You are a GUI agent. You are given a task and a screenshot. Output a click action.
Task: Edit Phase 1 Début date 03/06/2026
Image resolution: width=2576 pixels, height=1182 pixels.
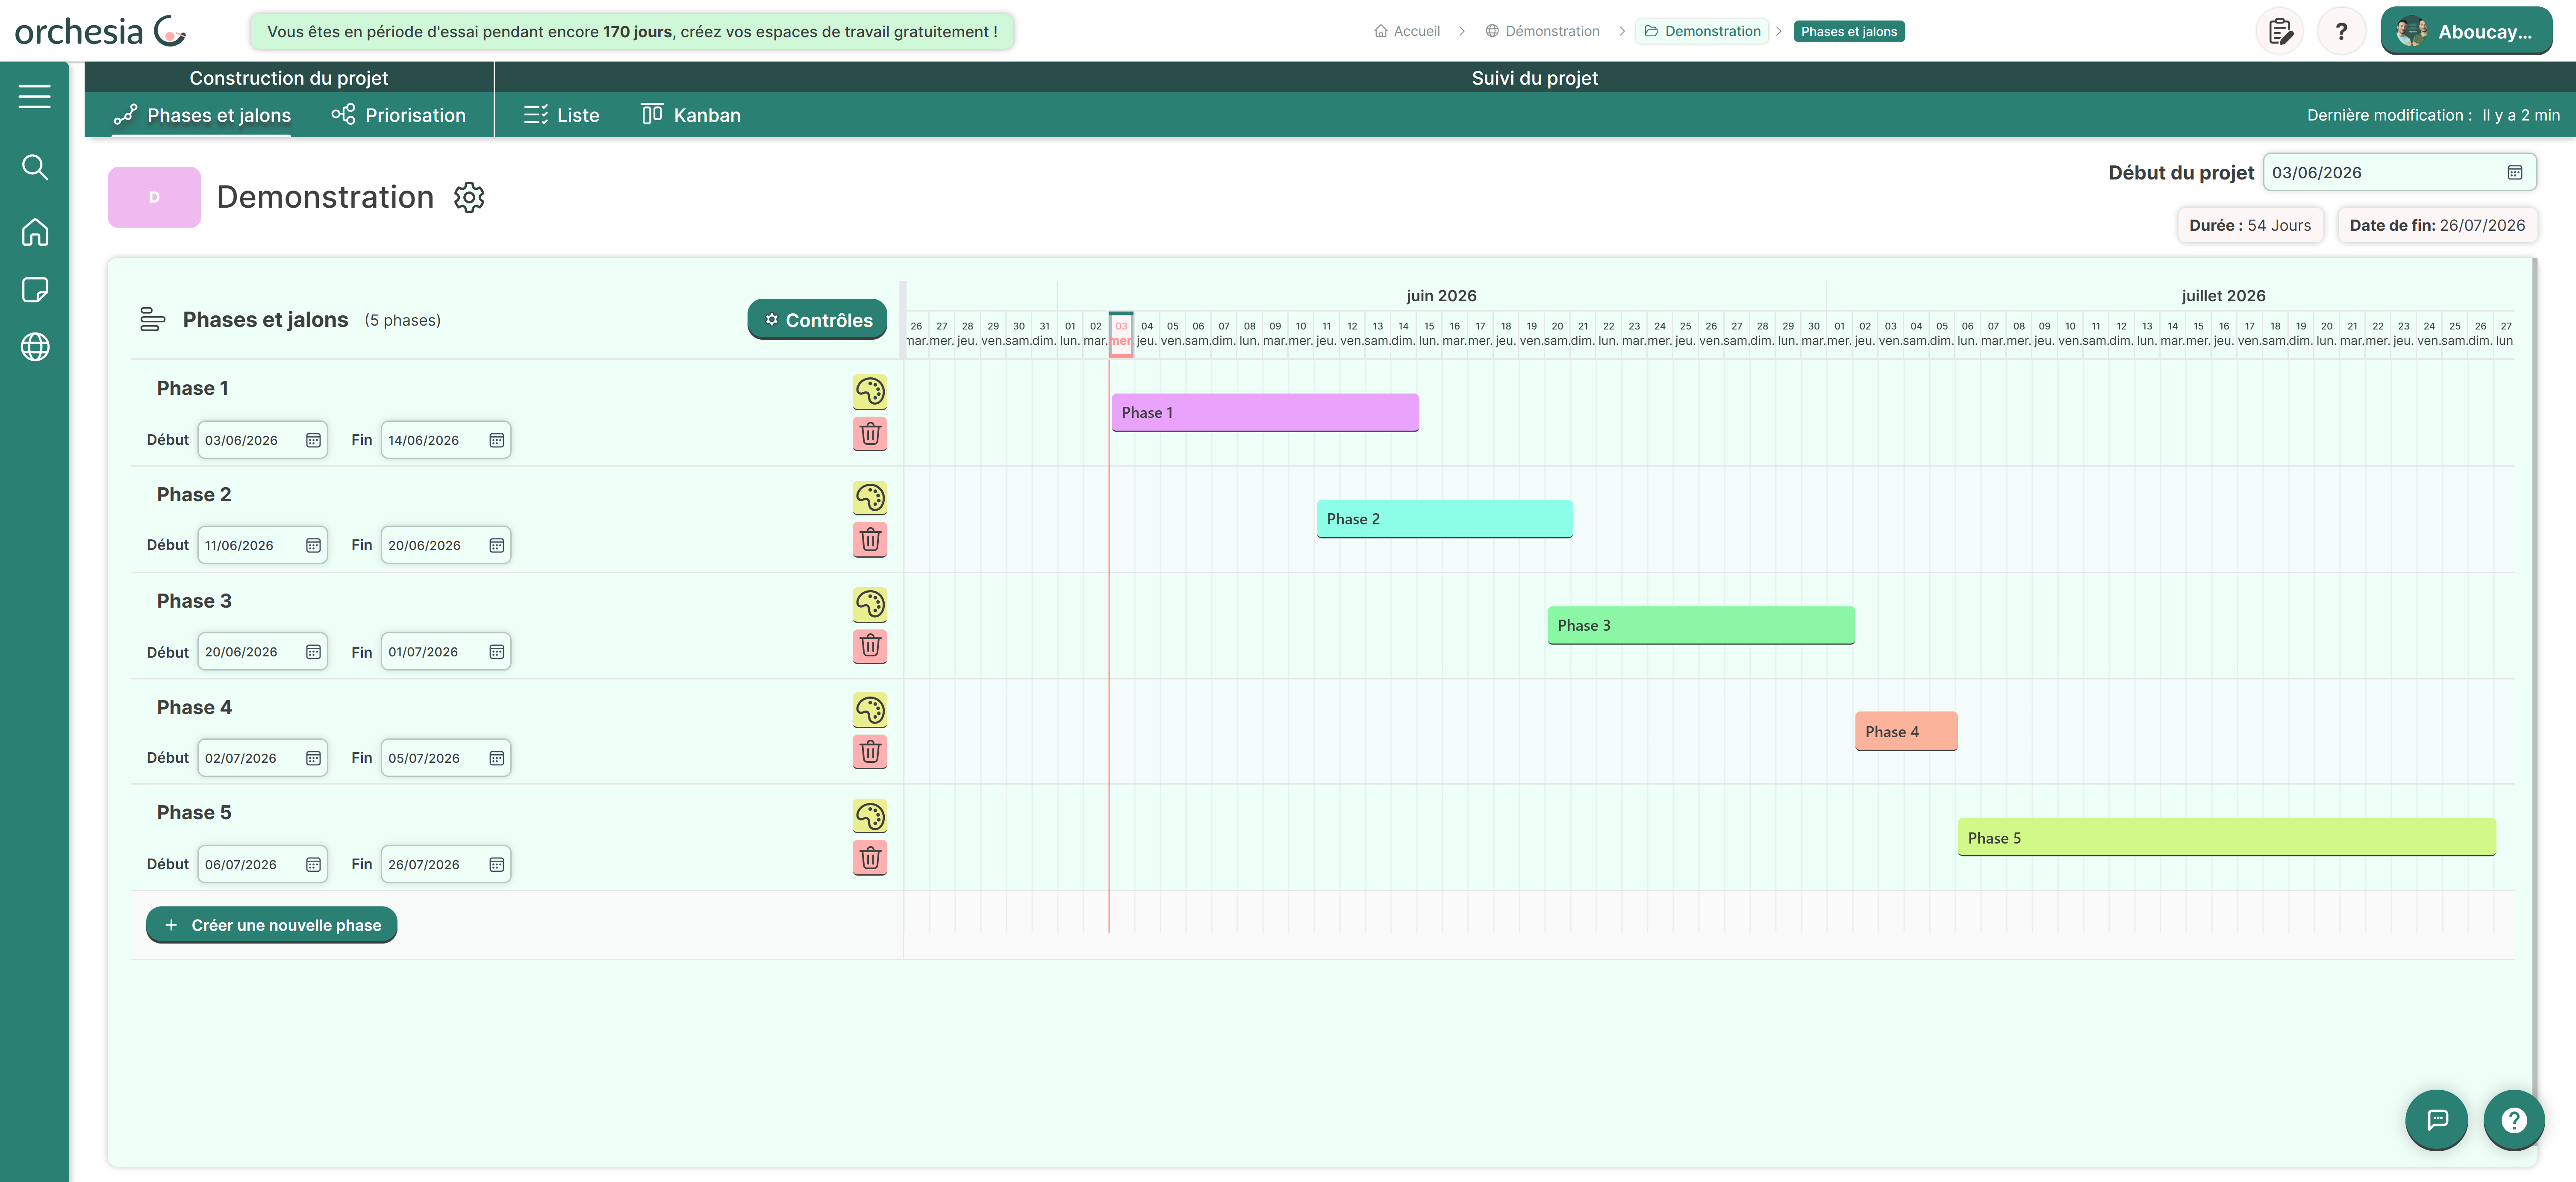pyautogui.click(x=262, y=440)
